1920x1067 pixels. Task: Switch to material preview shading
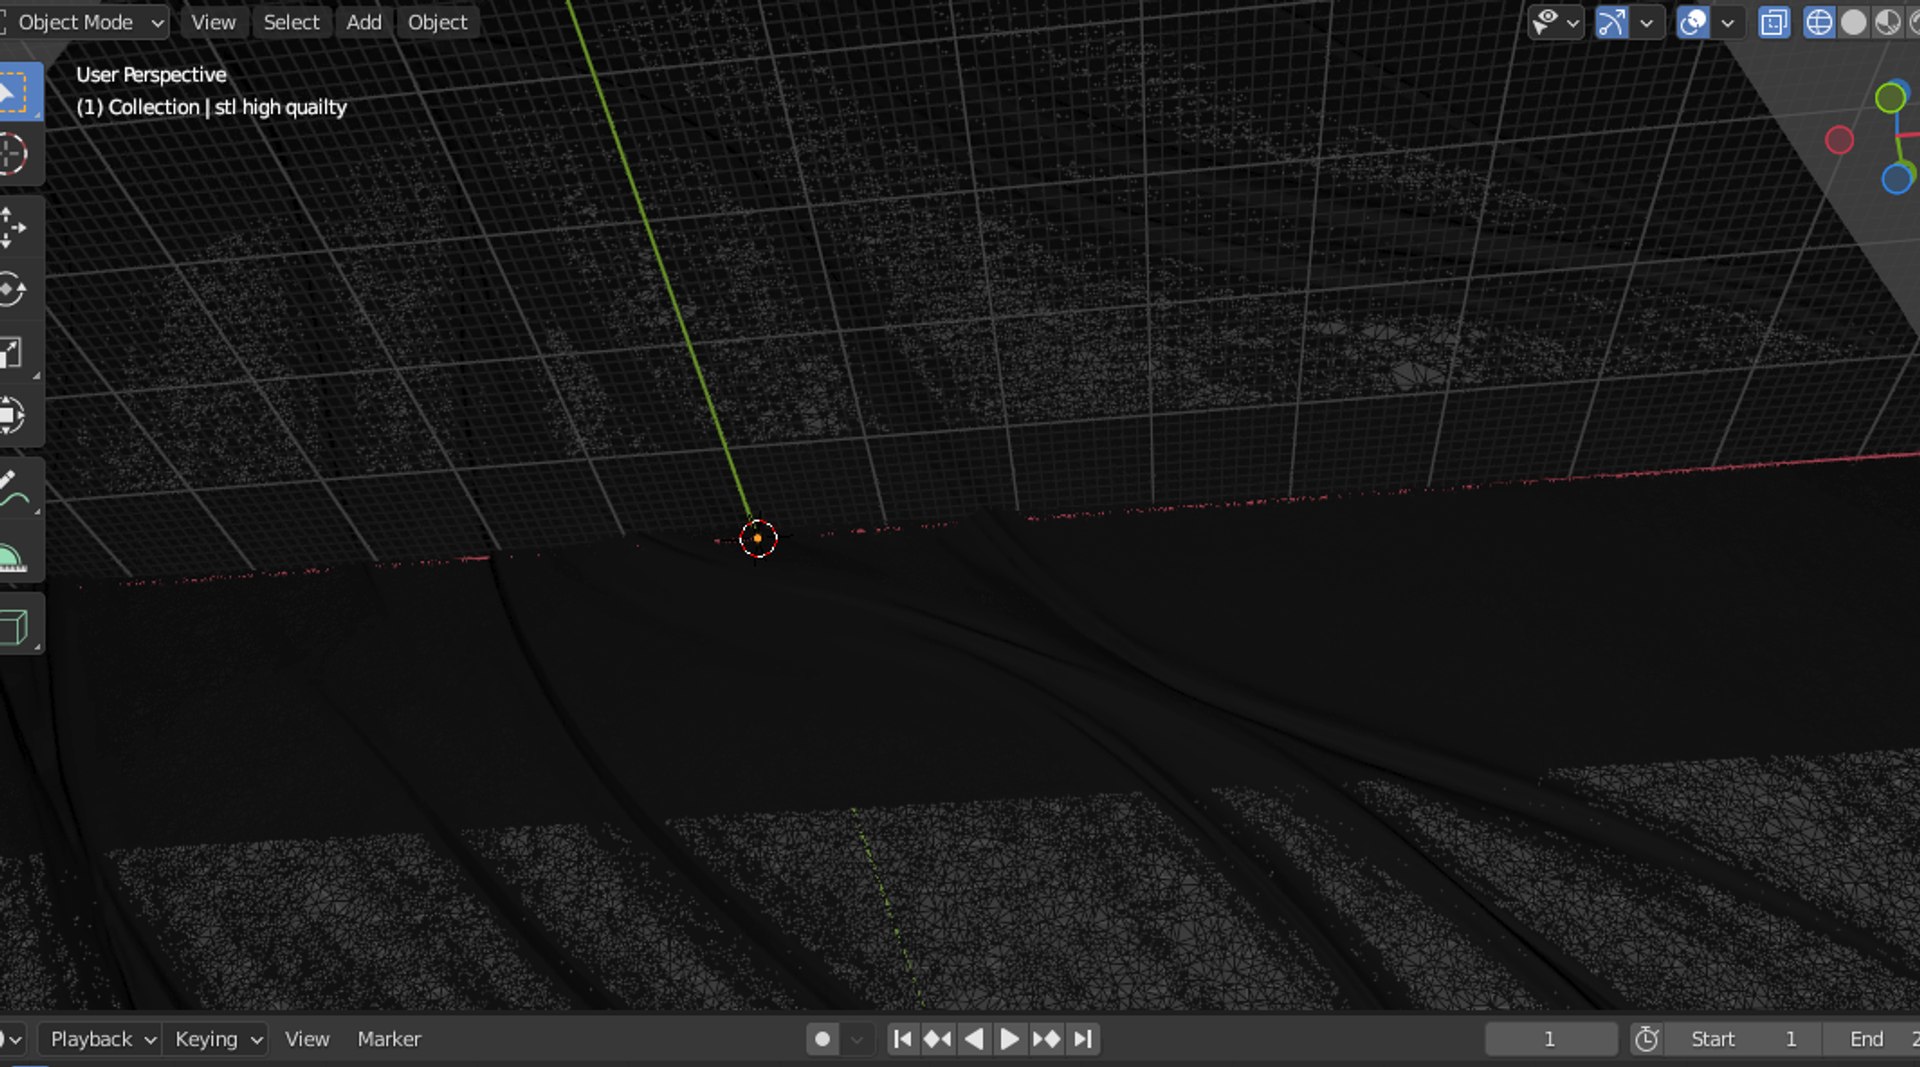point(1887,22)
